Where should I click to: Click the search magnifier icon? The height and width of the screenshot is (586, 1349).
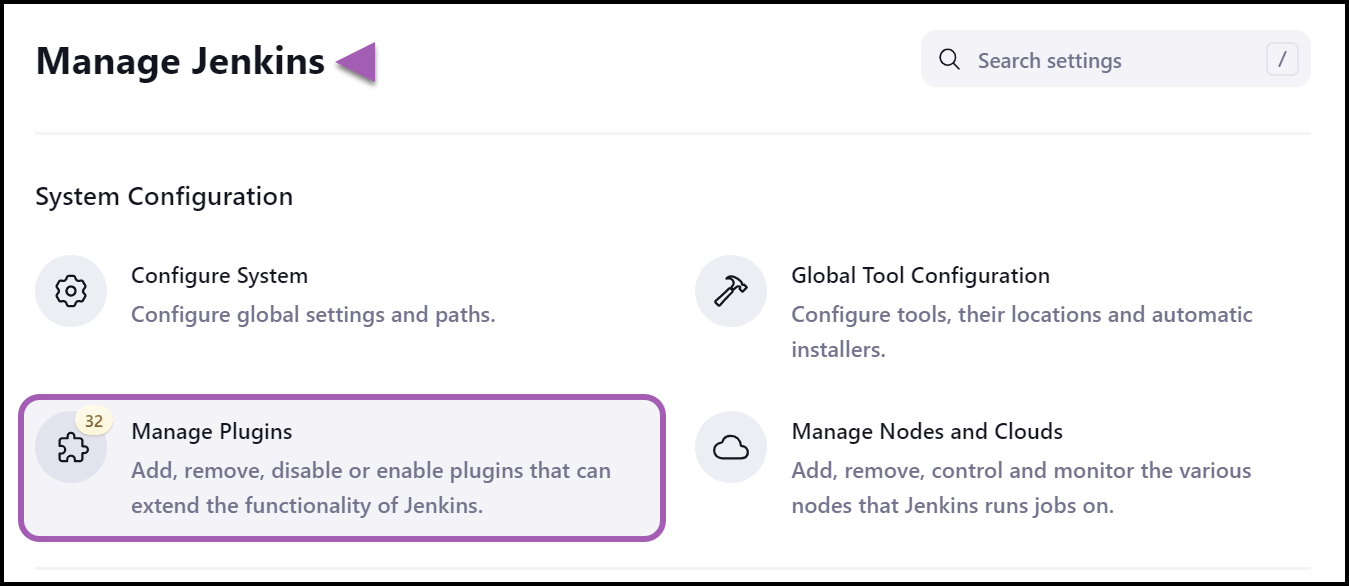(x=948, y=60)
